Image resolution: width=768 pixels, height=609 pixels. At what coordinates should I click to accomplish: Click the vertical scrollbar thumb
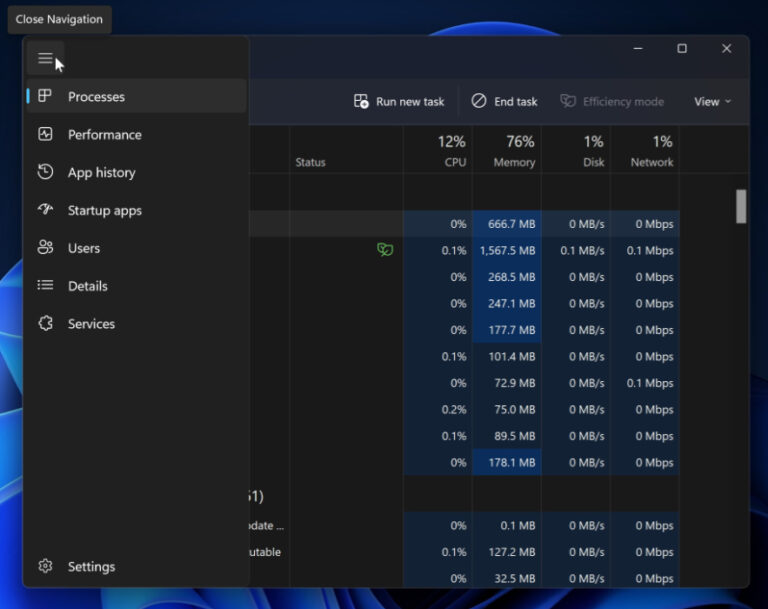tap(741, 206)
